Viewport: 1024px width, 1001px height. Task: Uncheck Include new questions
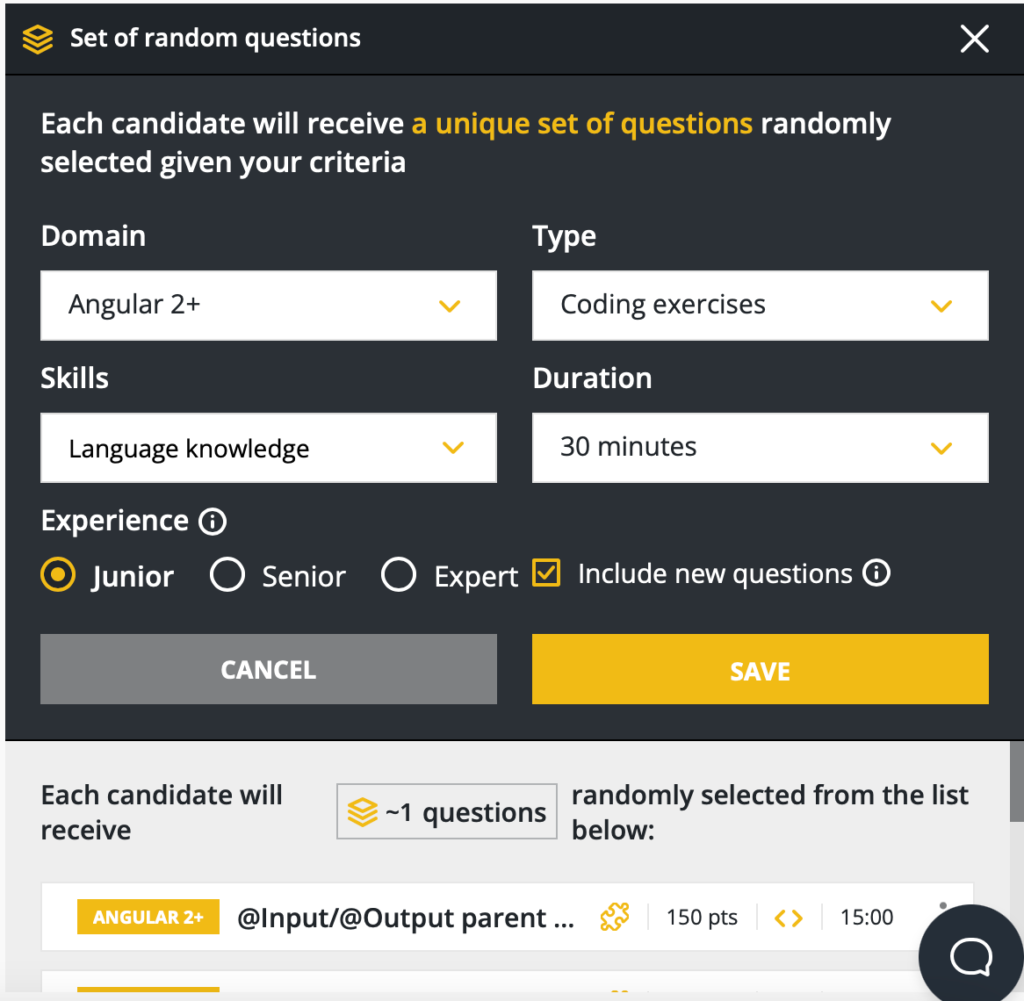click(x=546, y=573)
